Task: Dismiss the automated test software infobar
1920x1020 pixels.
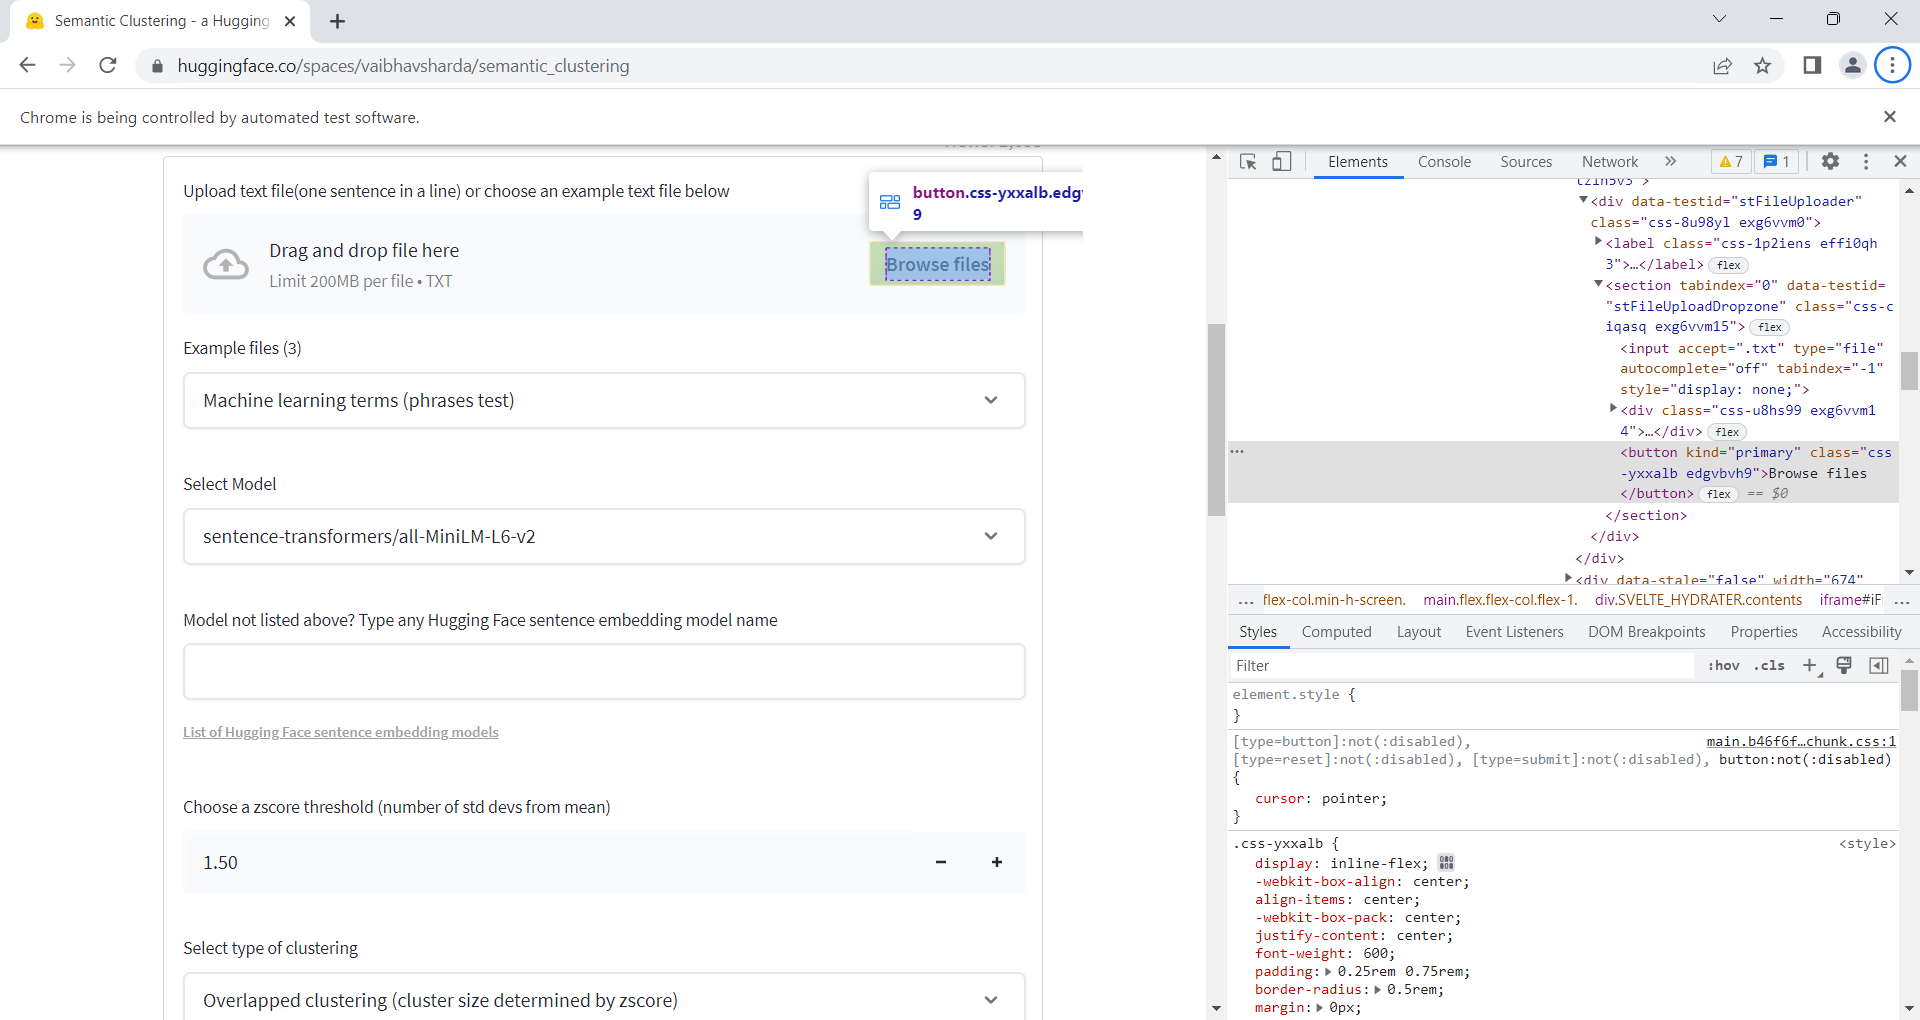Action: 1890,117
